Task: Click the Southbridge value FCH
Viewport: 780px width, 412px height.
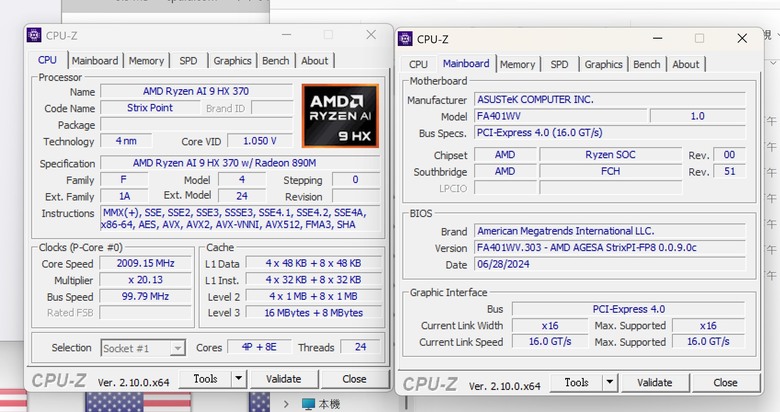Action: click(610, 171)
